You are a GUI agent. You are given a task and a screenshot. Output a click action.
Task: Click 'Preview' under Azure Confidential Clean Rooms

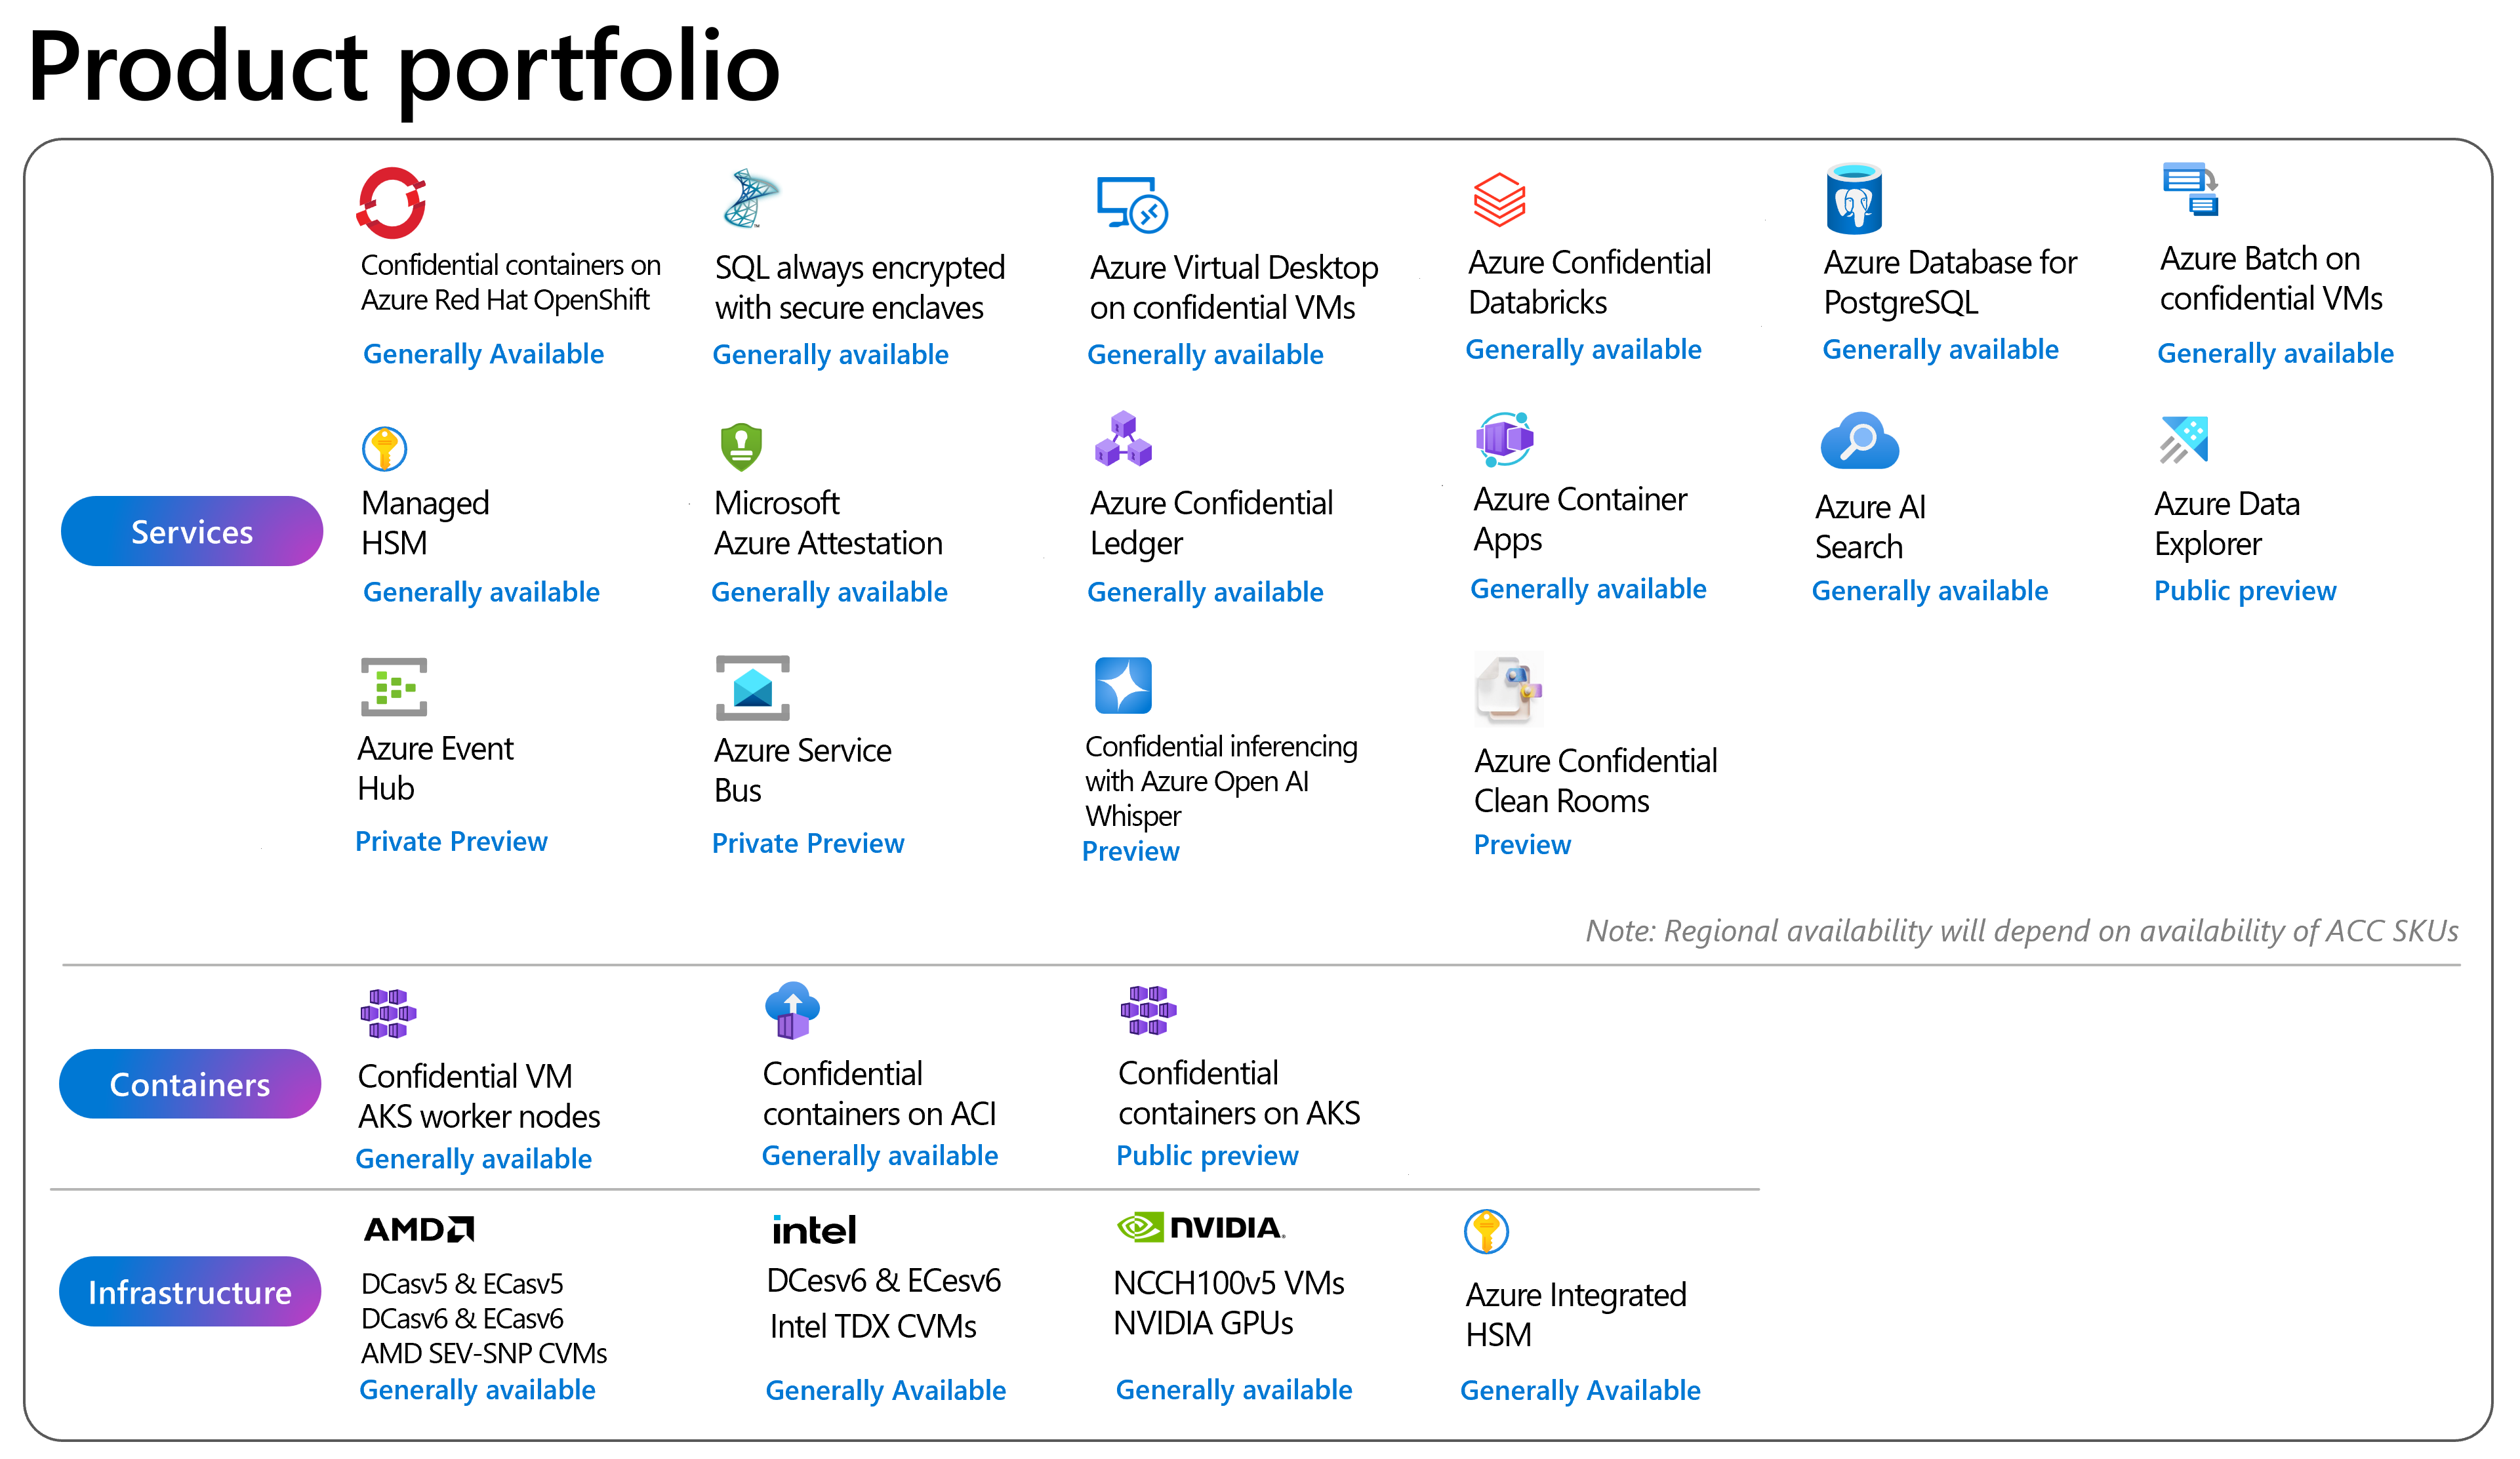(1522, 846)
